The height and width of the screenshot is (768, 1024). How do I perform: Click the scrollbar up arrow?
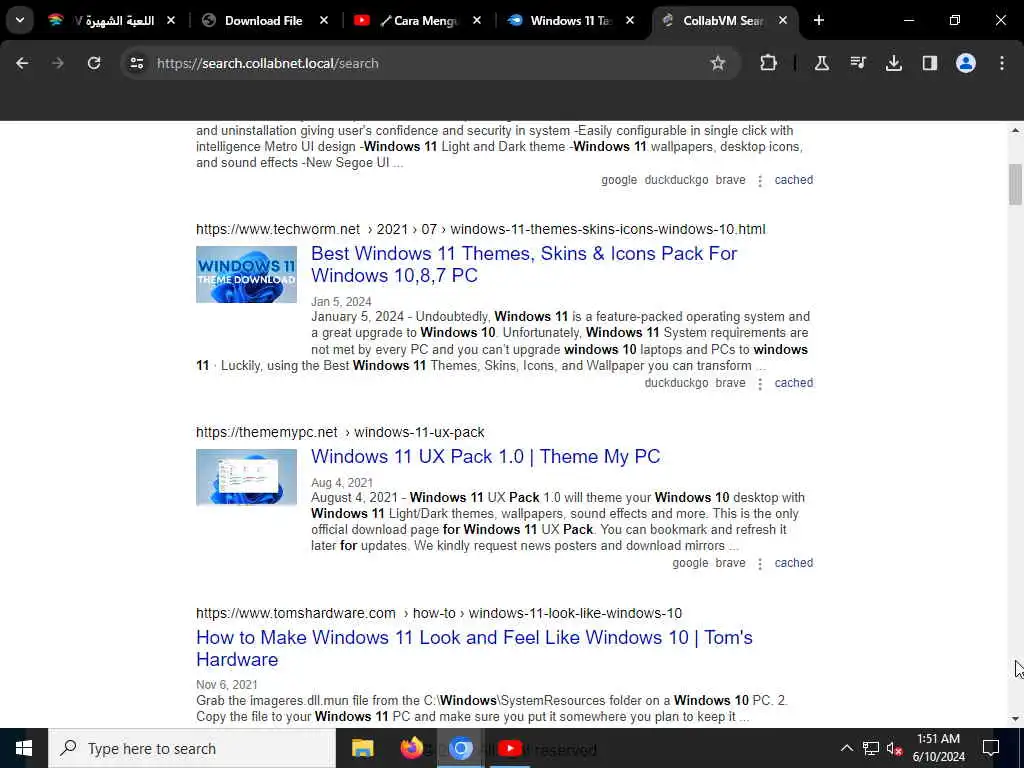click(1015, 131)
